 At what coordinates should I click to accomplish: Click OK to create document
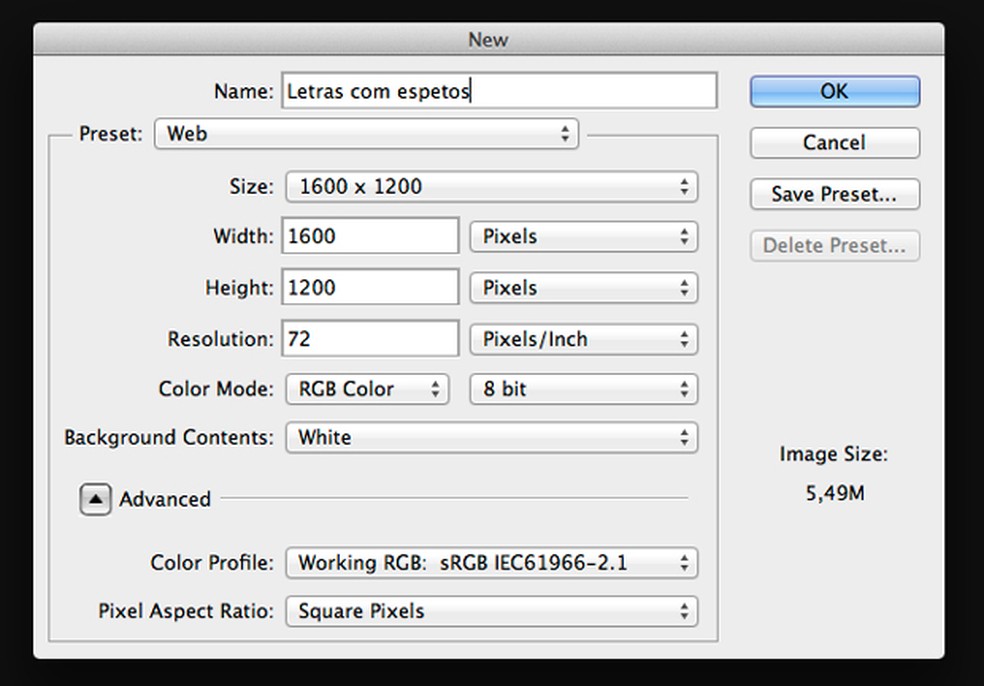(x=834, y=91)
